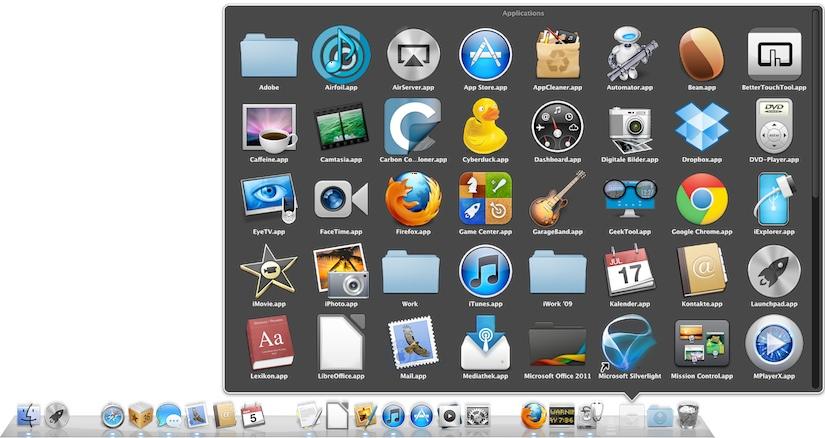Launch Mediathek.app
The image size is (825, 438).
485,344
